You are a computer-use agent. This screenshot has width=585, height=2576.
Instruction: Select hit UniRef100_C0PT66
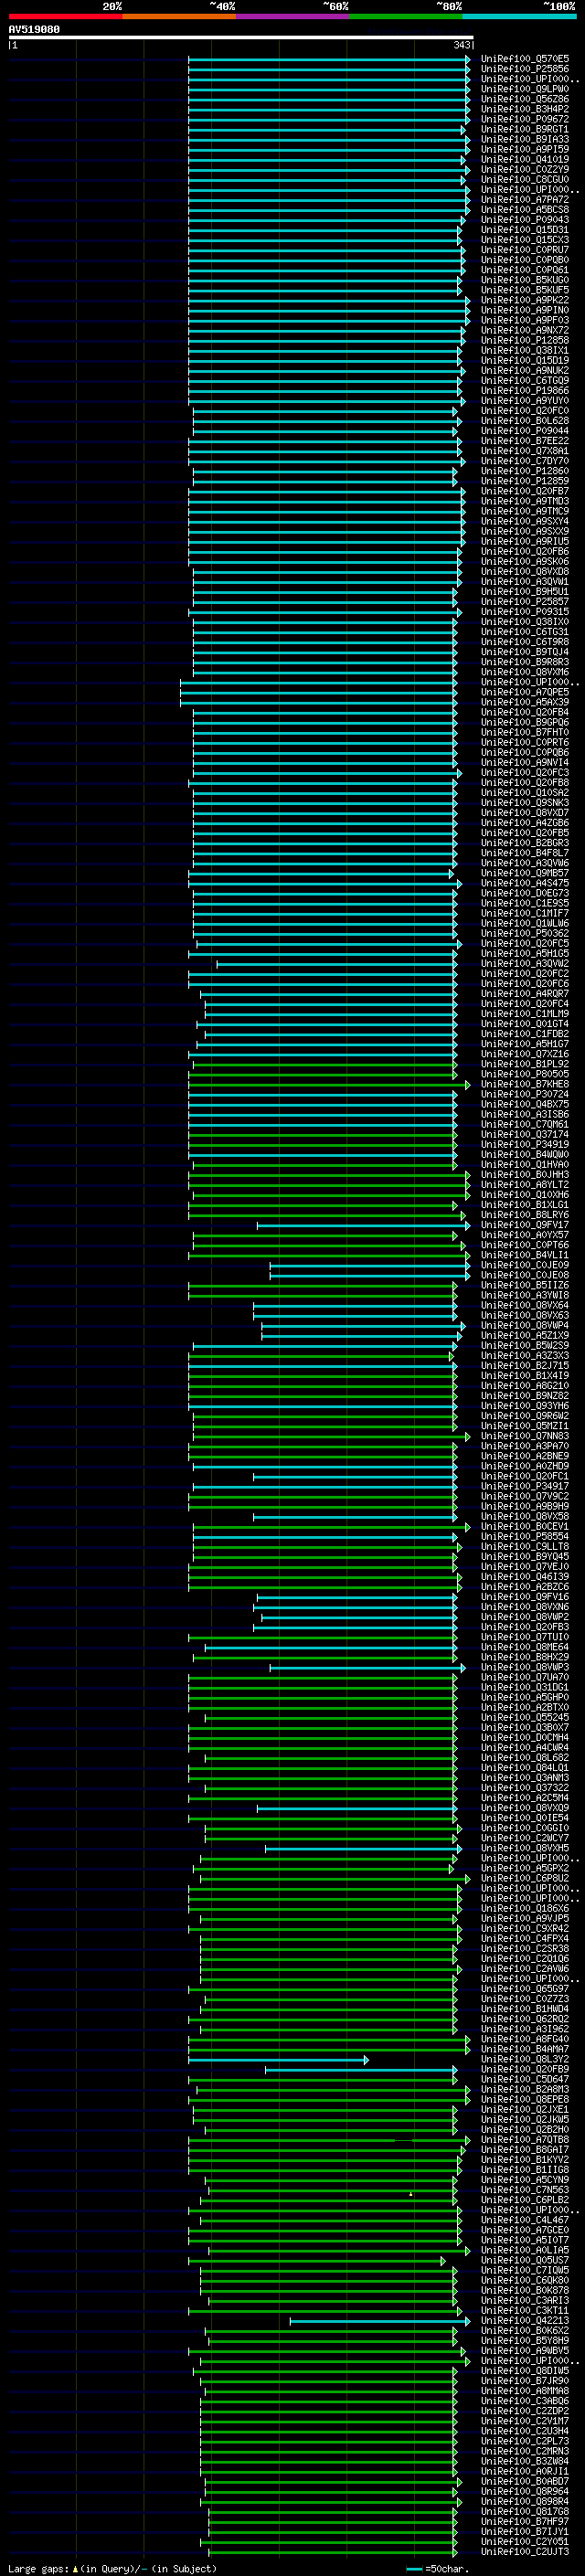pyautogui.click(x=525, y=1245)
